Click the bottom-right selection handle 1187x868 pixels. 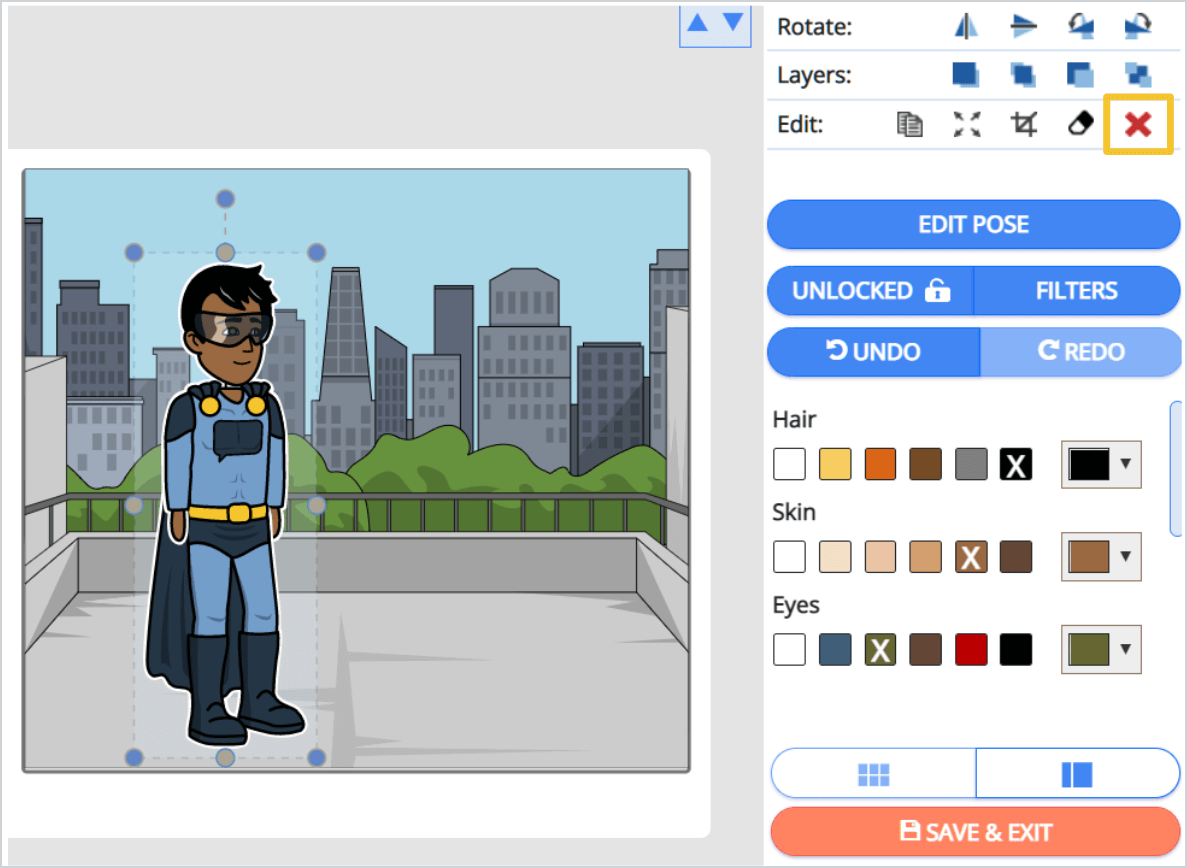316,758
